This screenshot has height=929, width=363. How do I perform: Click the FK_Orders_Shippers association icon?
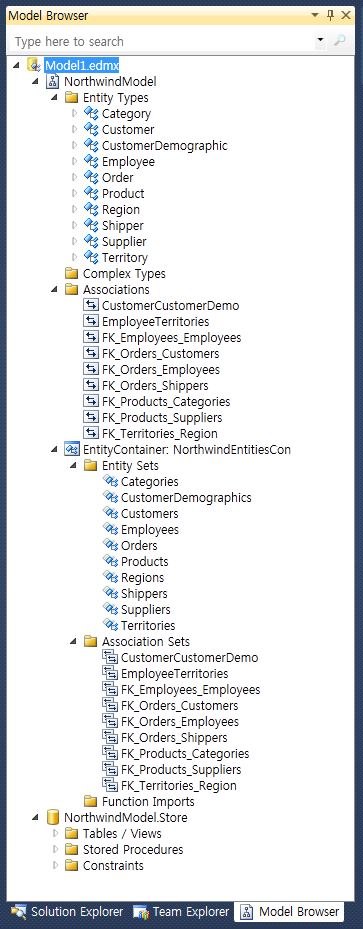[91, 385]
